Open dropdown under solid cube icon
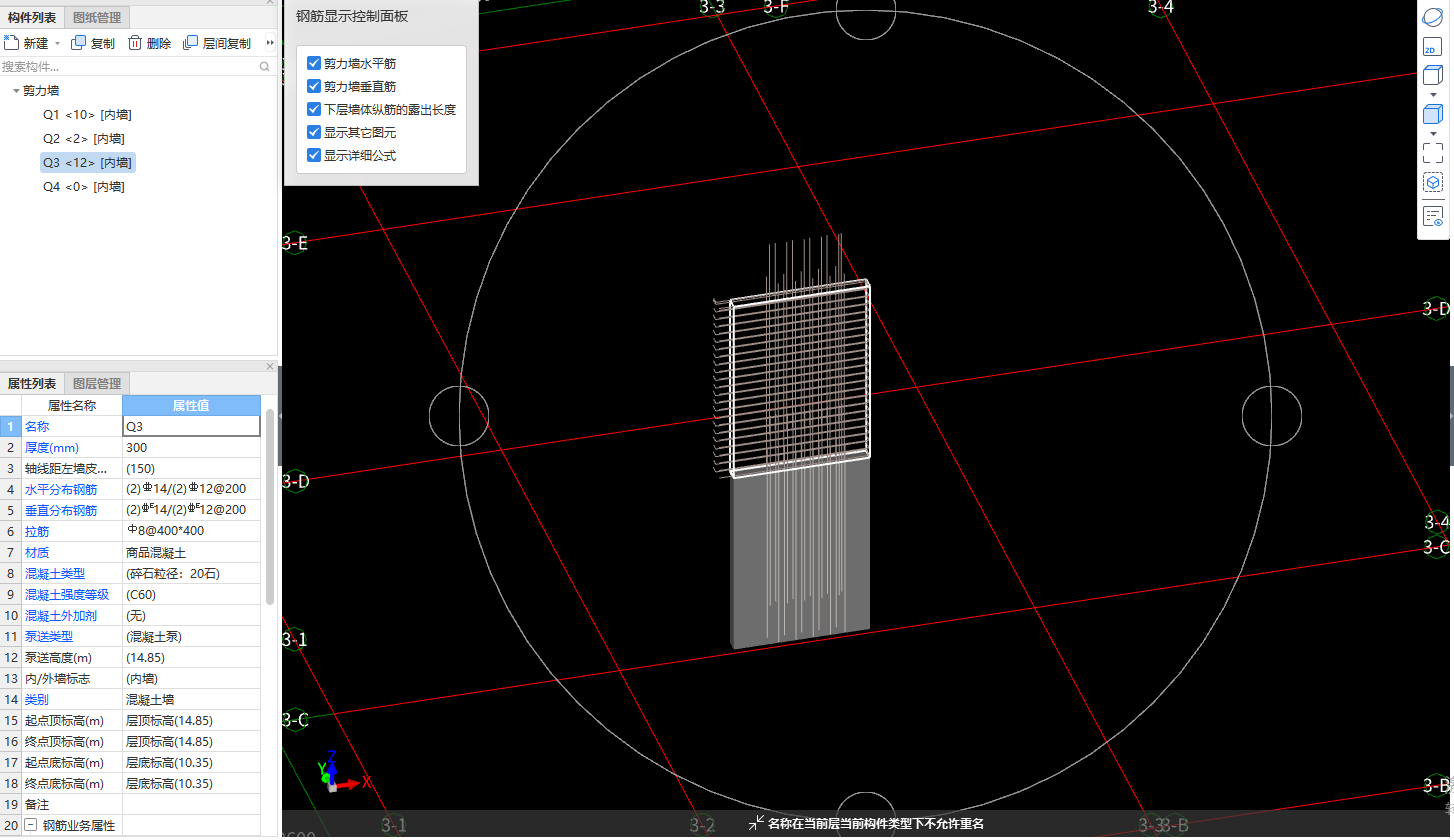1454x840 pixels. (x=1432, y=133)
